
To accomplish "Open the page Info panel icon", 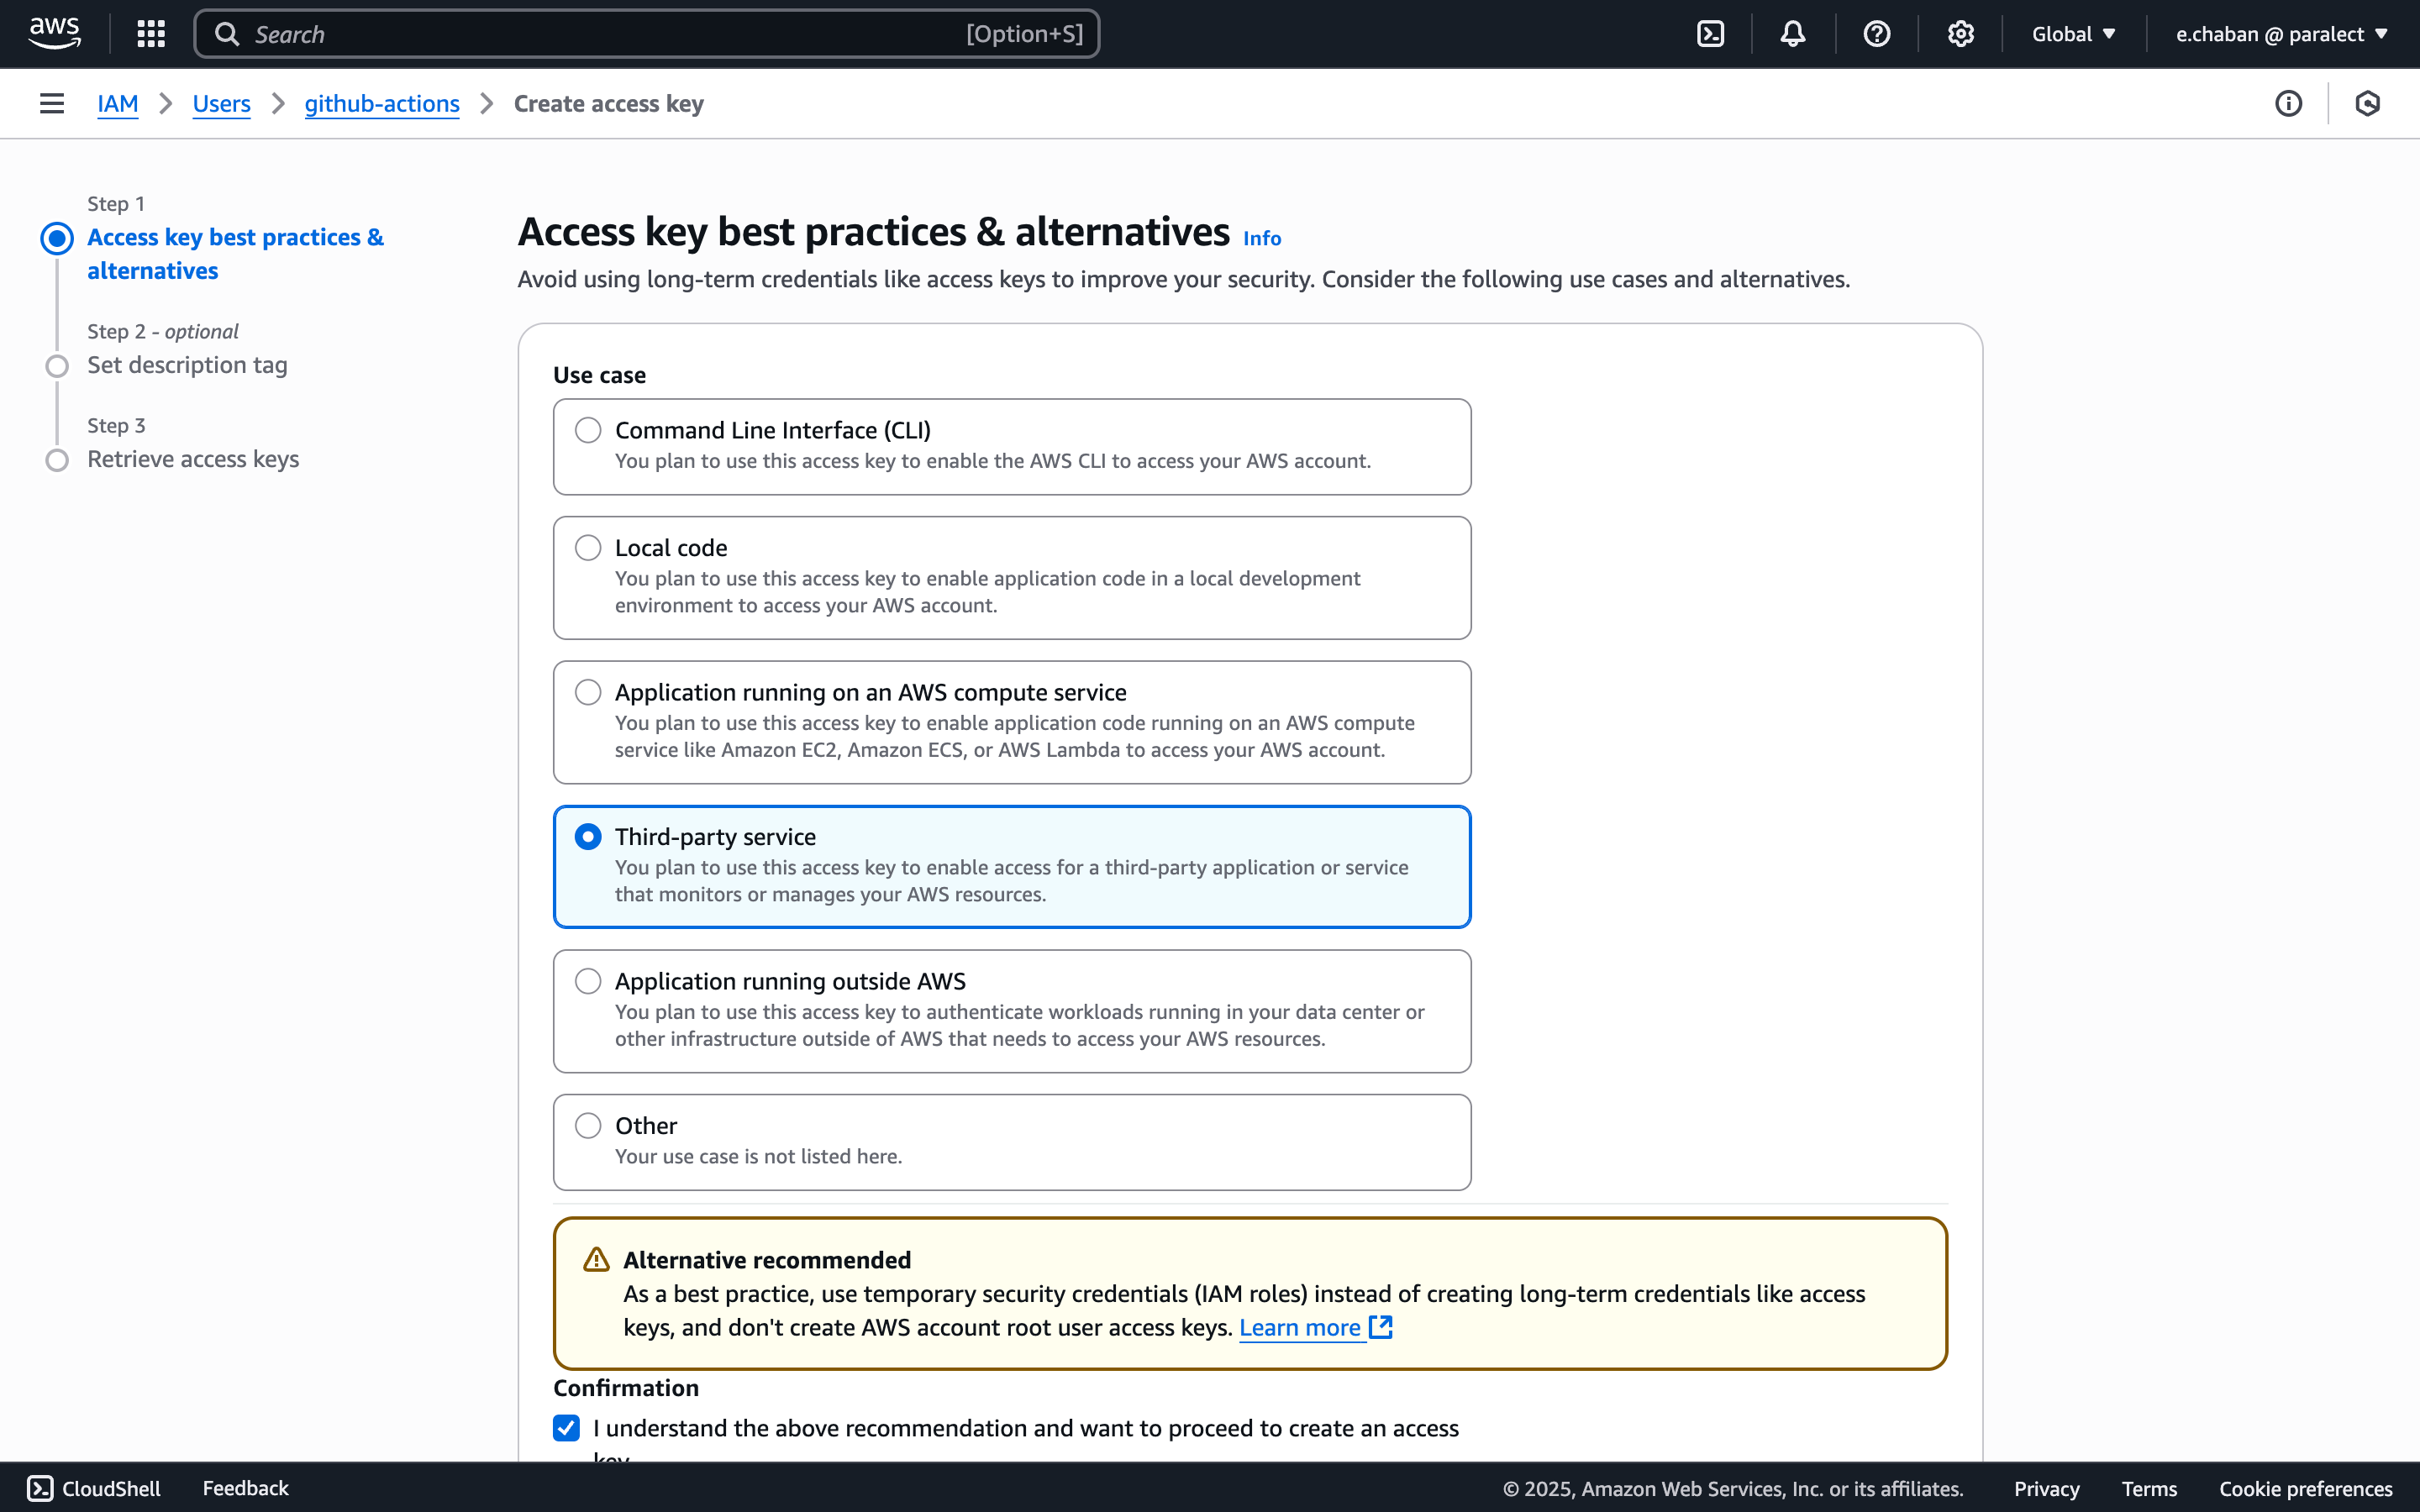I will coord(2288,103).
